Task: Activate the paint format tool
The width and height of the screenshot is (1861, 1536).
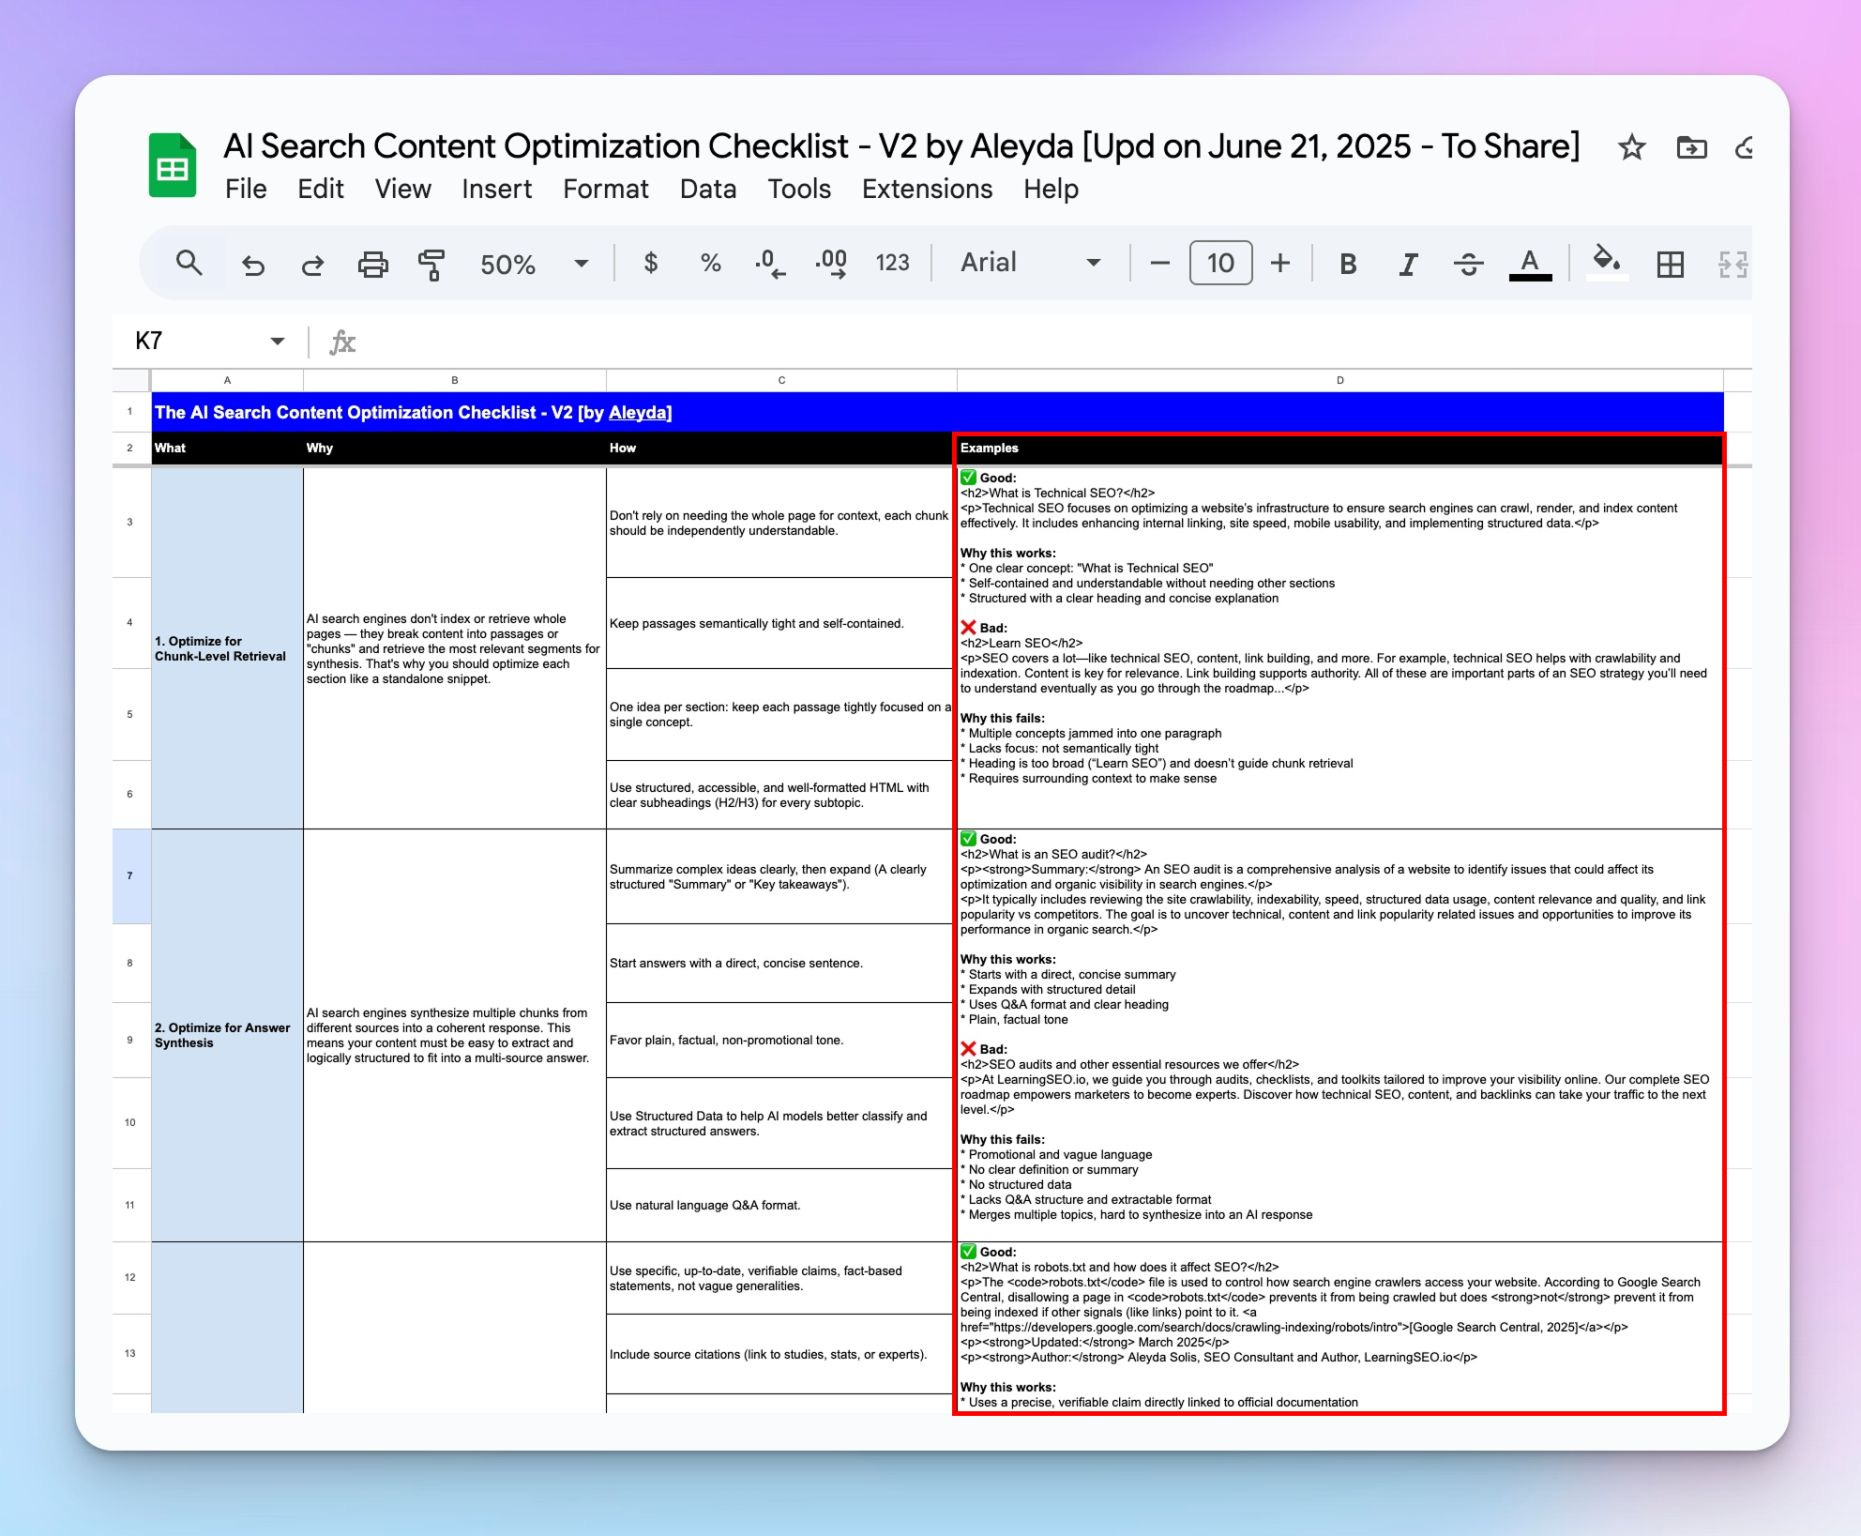Action: point(432,264)
